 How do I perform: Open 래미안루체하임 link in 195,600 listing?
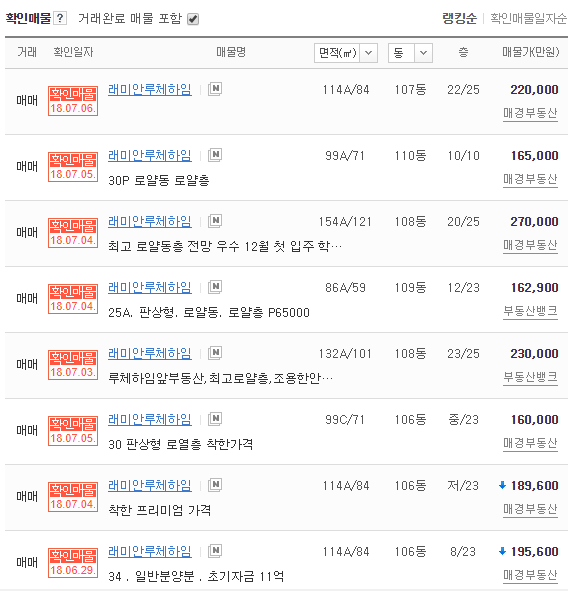point(150,551)
